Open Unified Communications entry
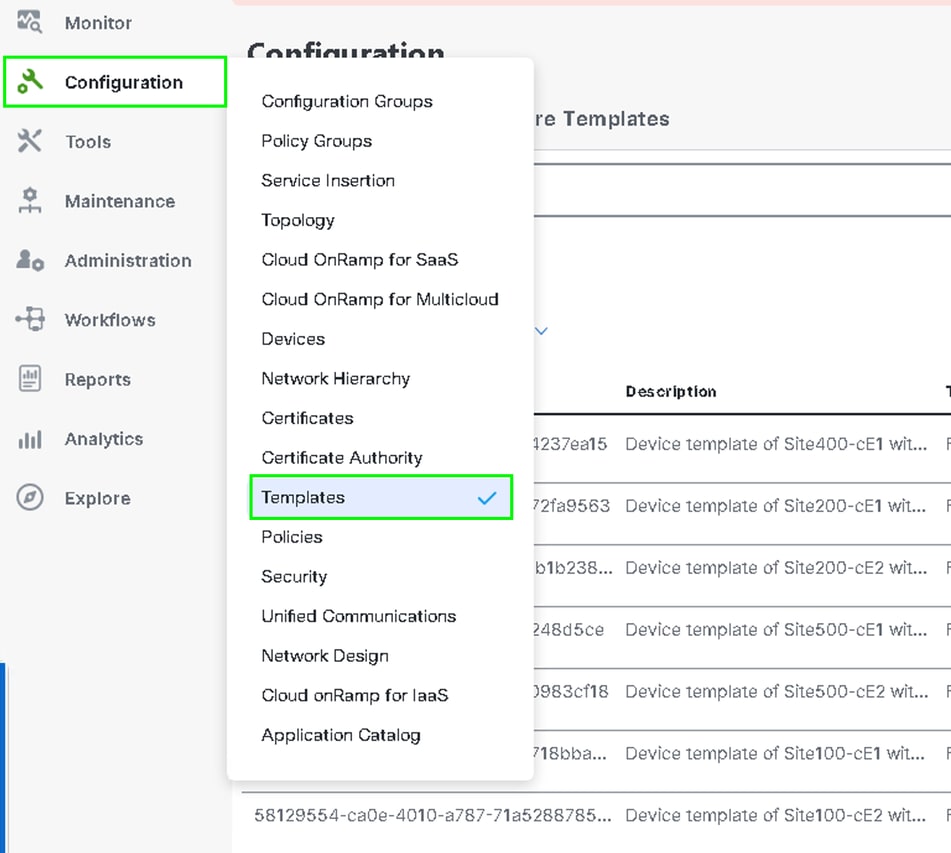The width and height of the screenshot is (951, 853). coord(358,616)
